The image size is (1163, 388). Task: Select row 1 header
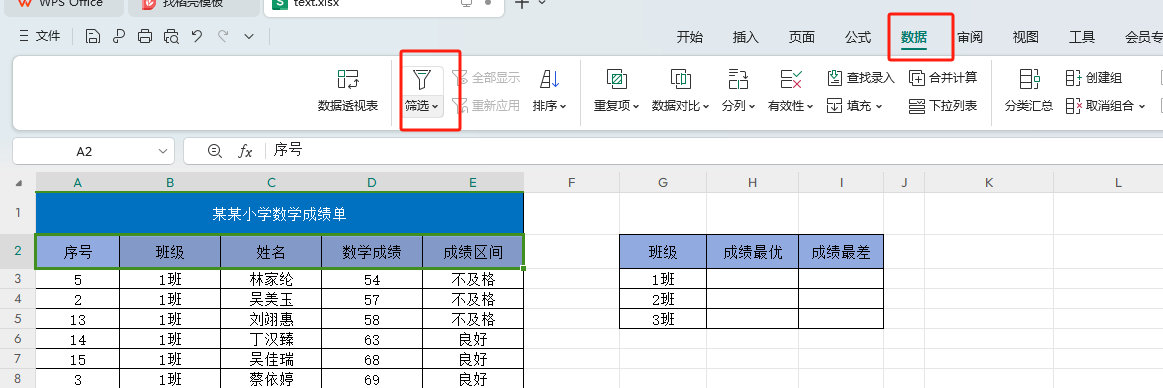click(x=18, y=214)
